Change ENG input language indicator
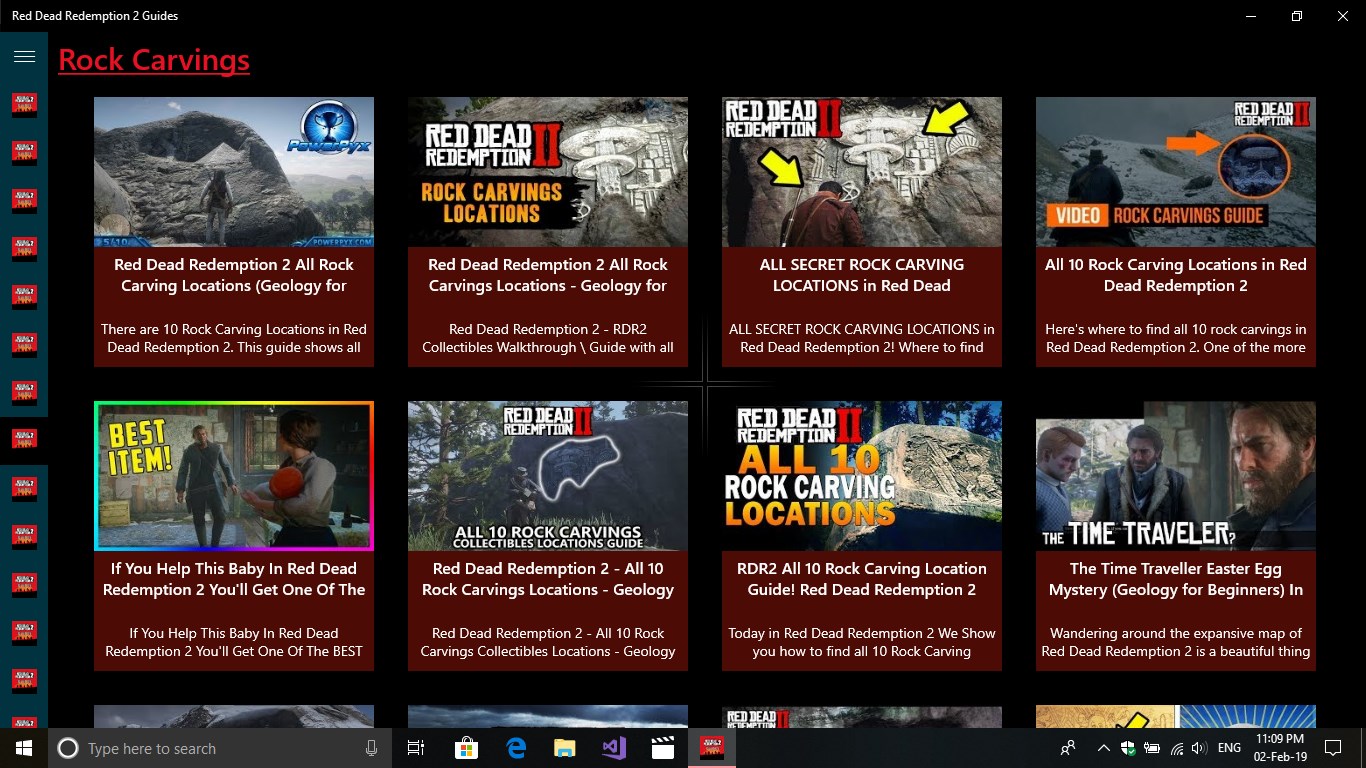The image size is (1366, 768). [x=1229, y=748]
